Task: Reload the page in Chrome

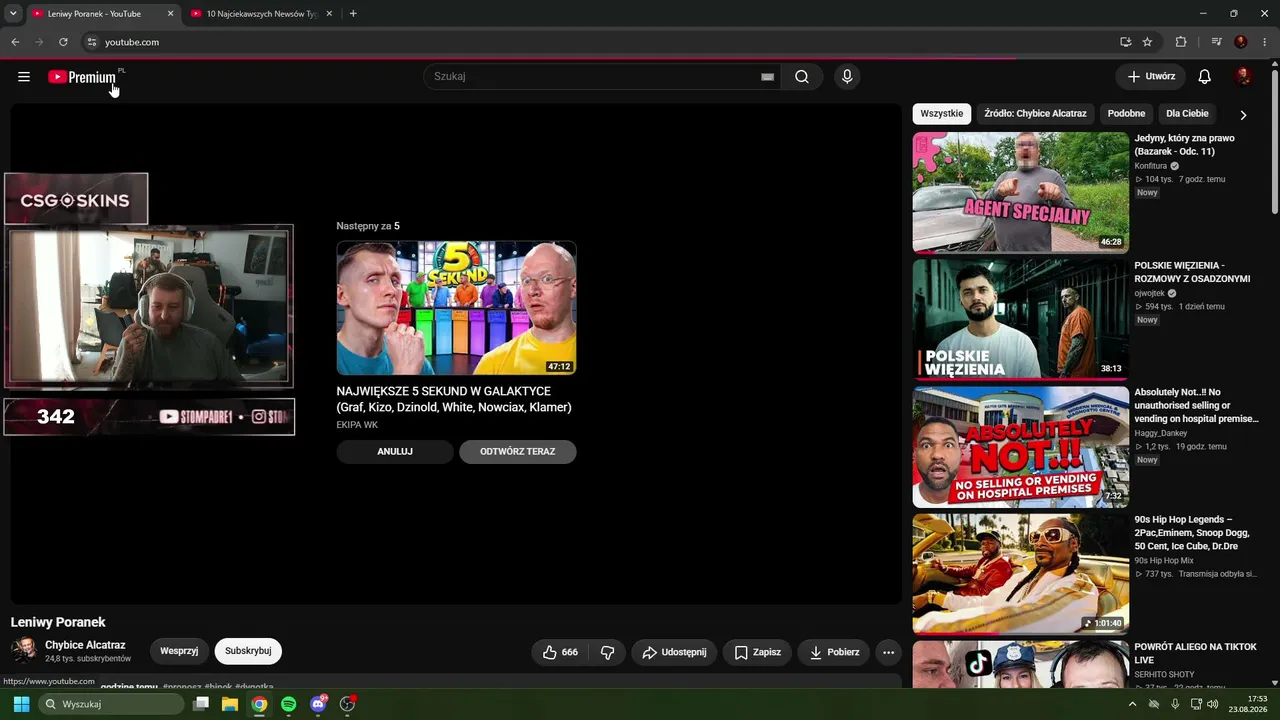Action: pyautogui.click(x=63, y=42)
